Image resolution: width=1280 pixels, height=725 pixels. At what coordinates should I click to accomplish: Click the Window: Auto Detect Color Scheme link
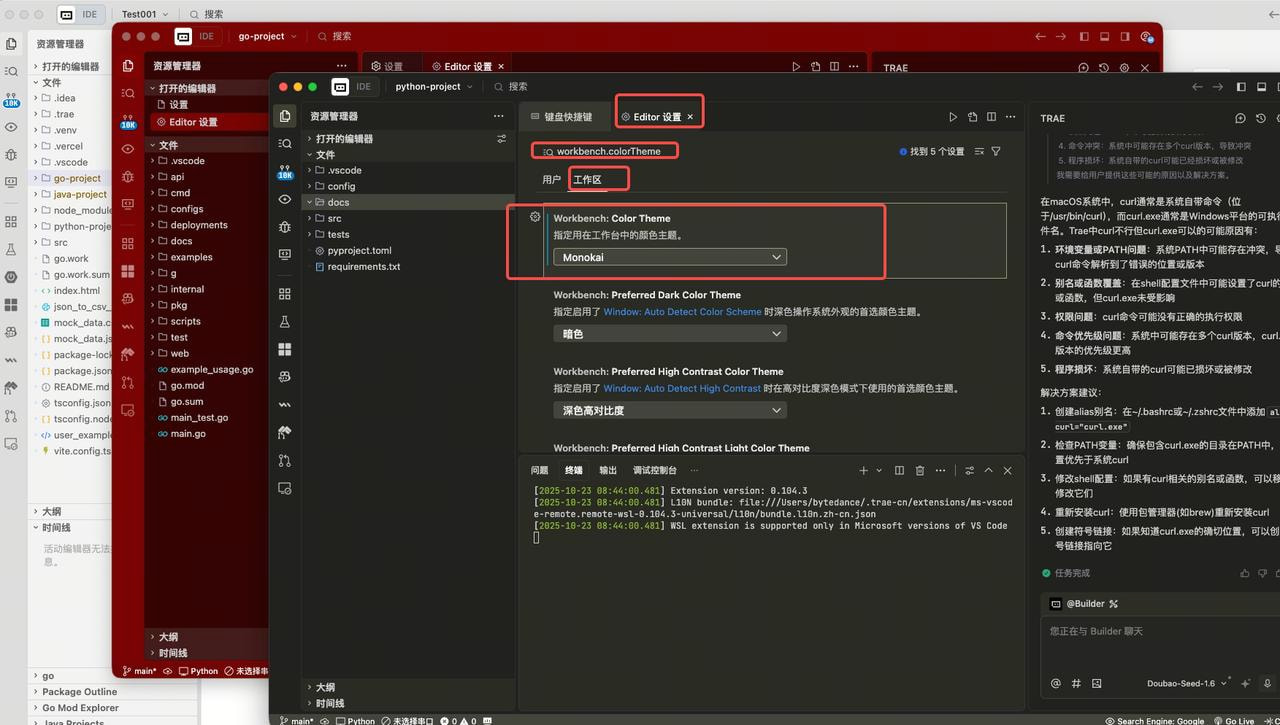click(682, 312)
